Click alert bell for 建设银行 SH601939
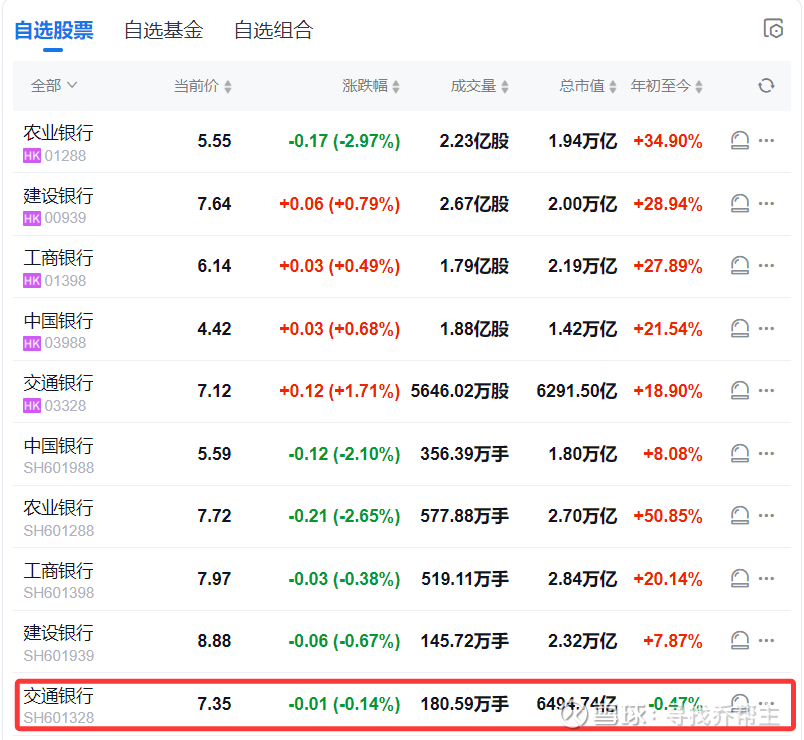The width and height of the screenshot is (804, 740). click(740, 641)
